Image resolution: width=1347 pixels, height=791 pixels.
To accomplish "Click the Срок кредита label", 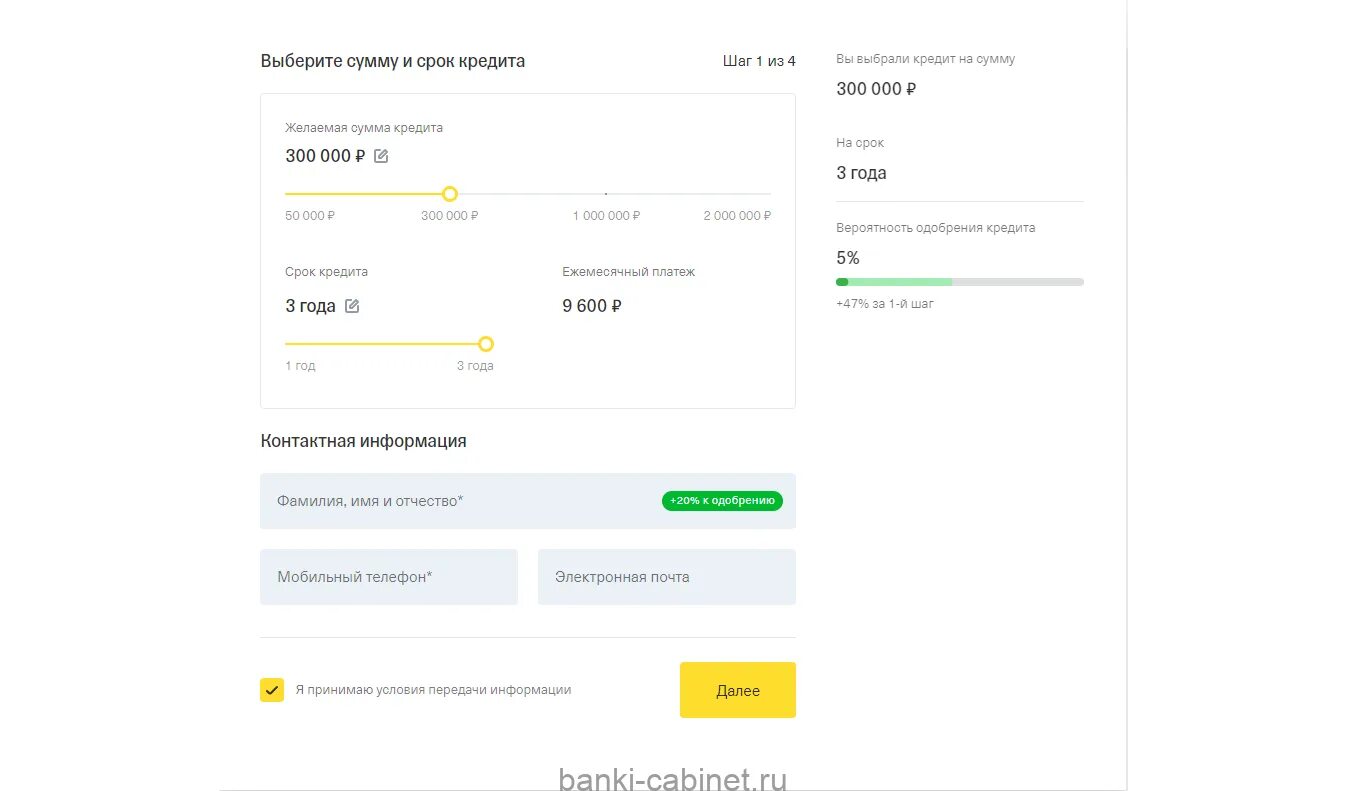I will coord(327,272).
